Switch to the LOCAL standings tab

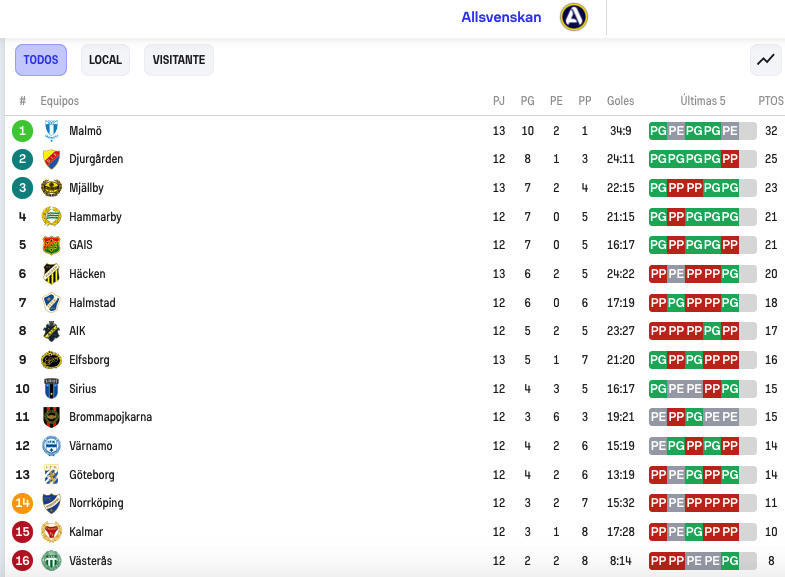105,60
